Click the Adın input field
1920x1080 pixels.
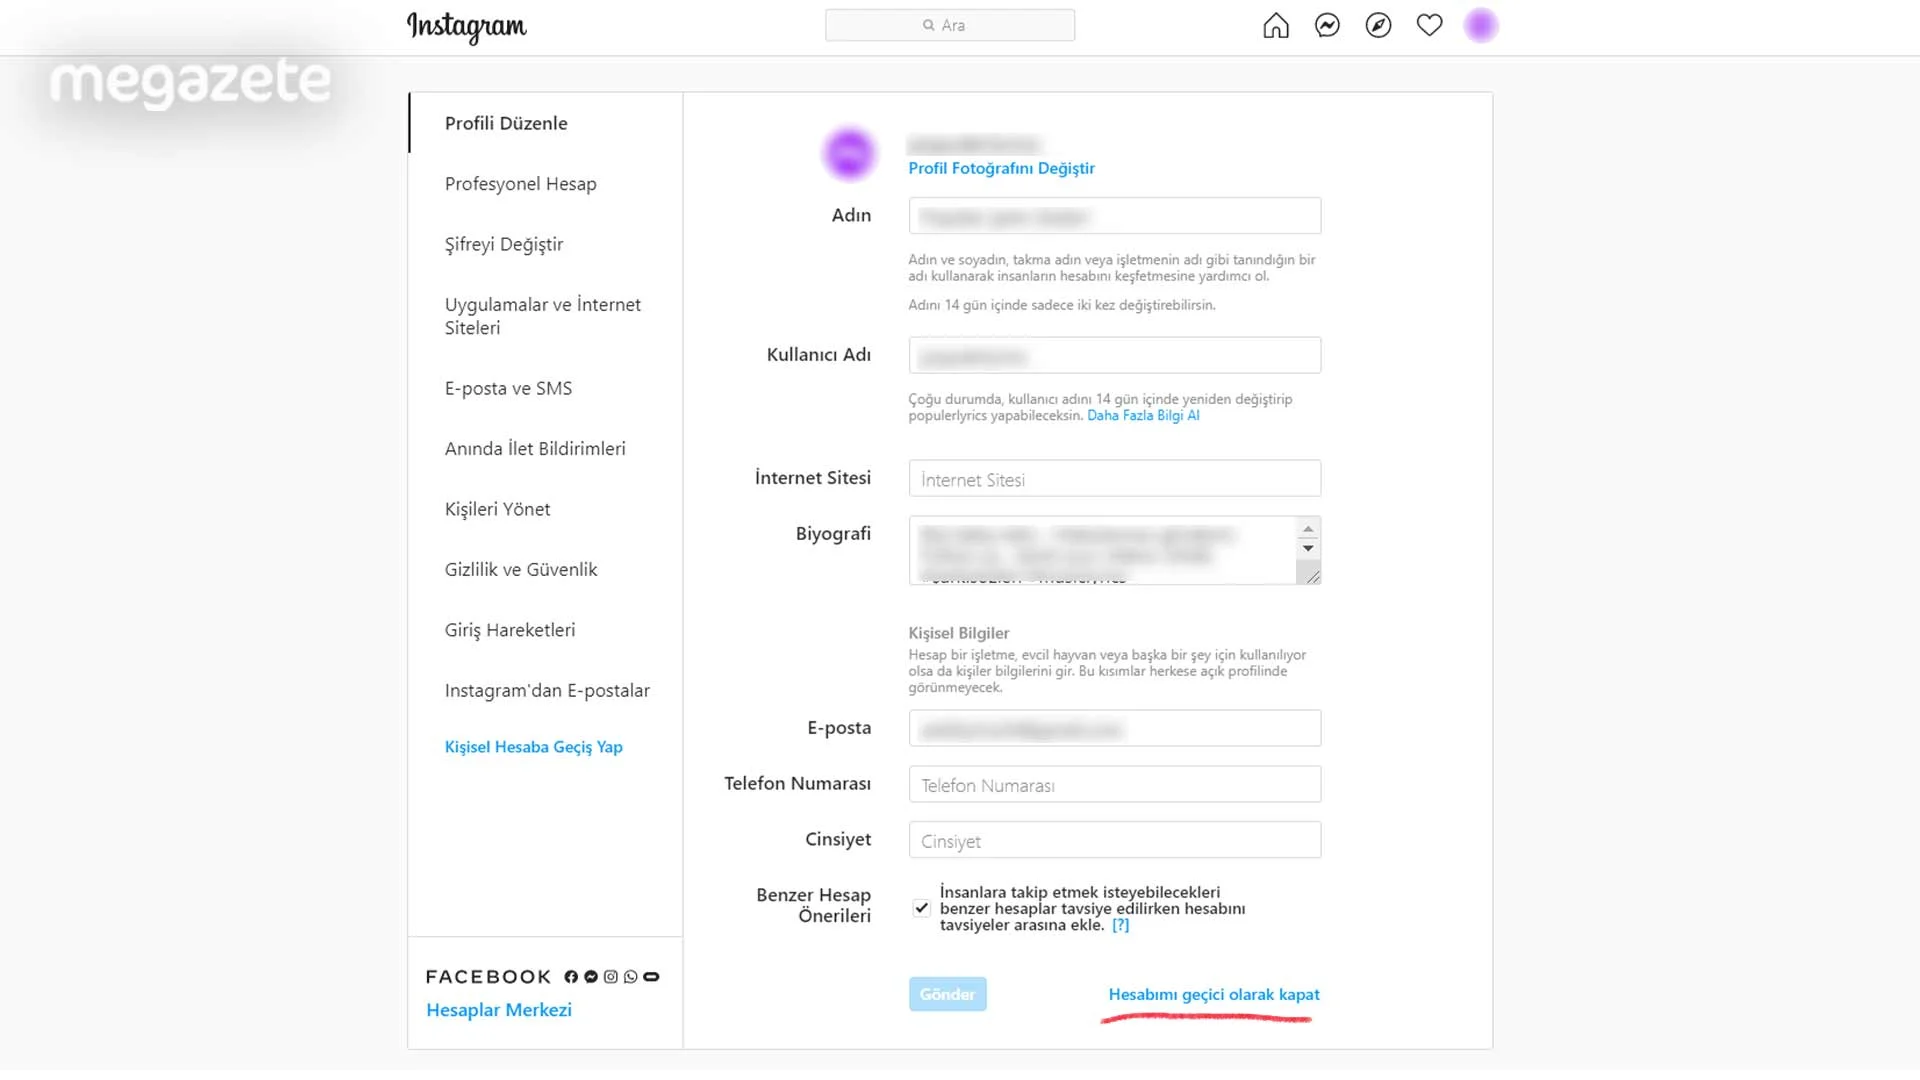click(1114, 216)
